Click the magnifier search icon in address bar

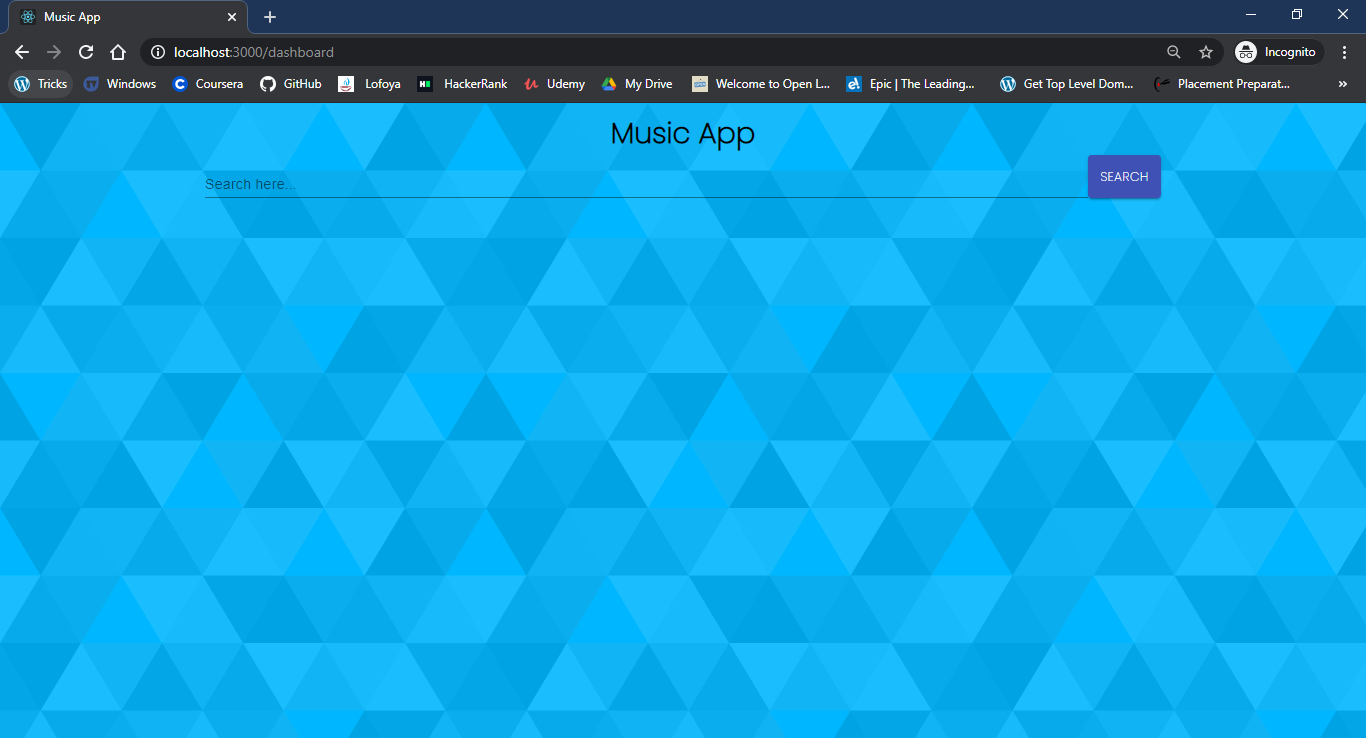point(1174,51)
